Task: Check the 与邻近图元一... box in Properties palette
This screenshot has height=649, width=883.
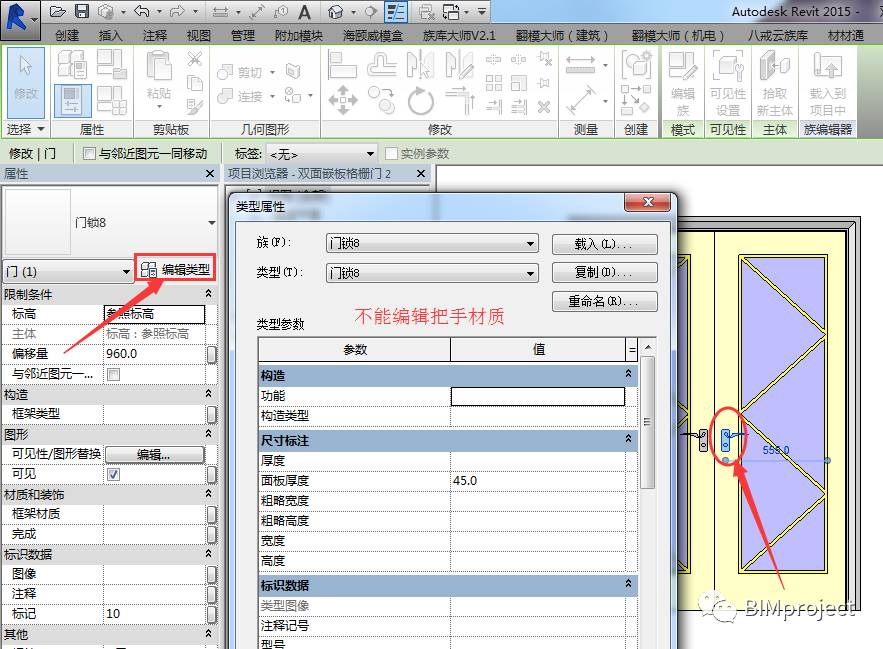Action: [113, 374]
